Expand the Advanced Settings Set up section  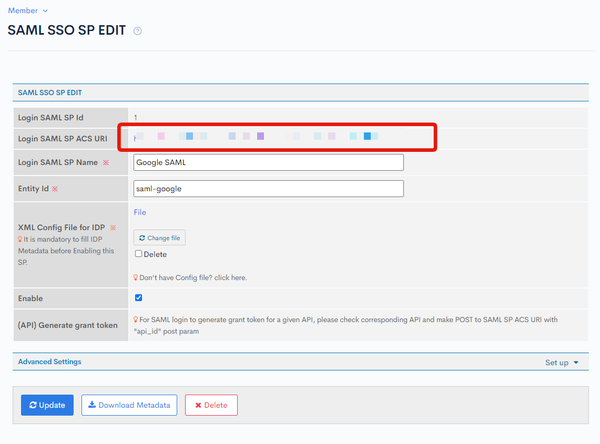click(x=561, y=362)
